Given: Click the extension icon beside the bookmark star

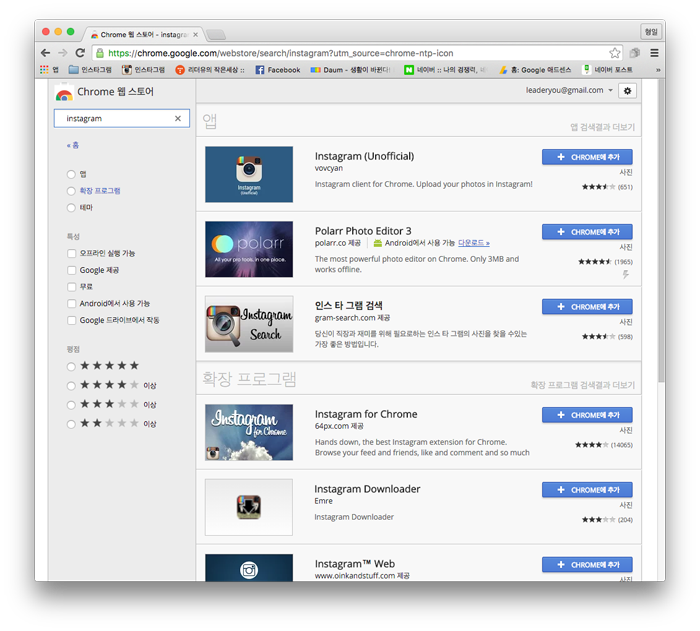Looking at the screenshot, I should click(634, 53).
